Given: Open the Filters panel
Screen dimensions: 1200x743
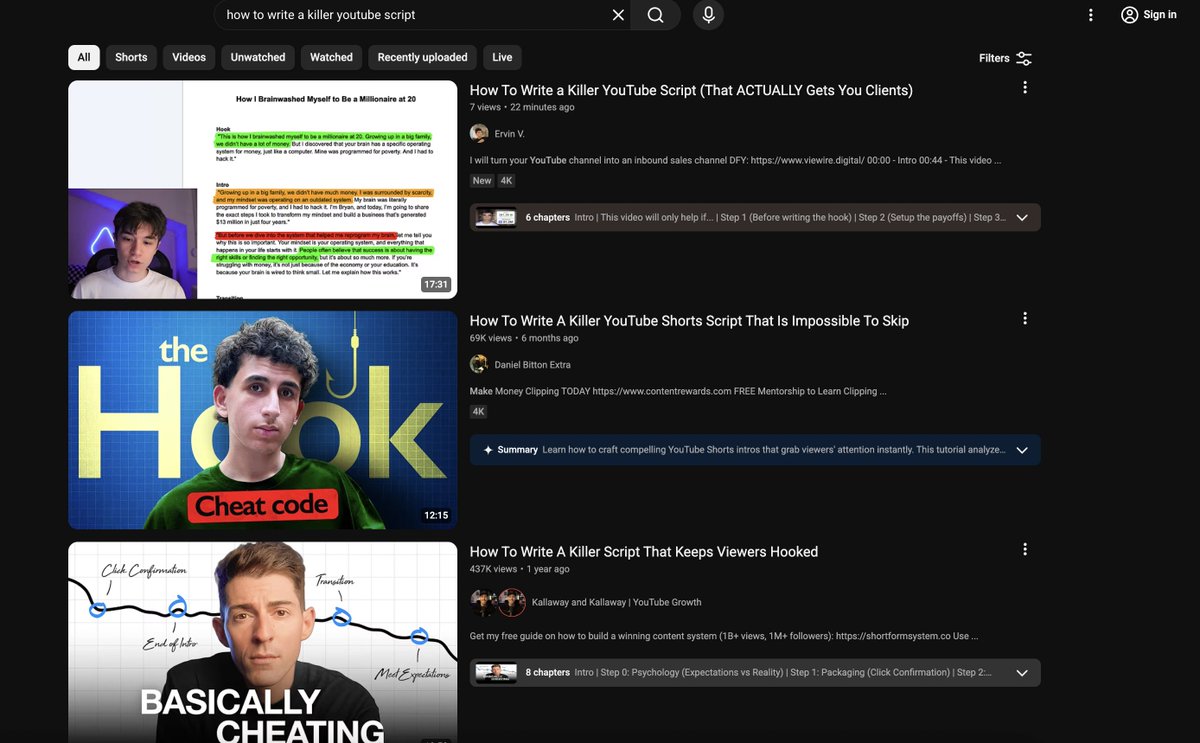Looking at the screenshot, I should (x=1005, y=58).
